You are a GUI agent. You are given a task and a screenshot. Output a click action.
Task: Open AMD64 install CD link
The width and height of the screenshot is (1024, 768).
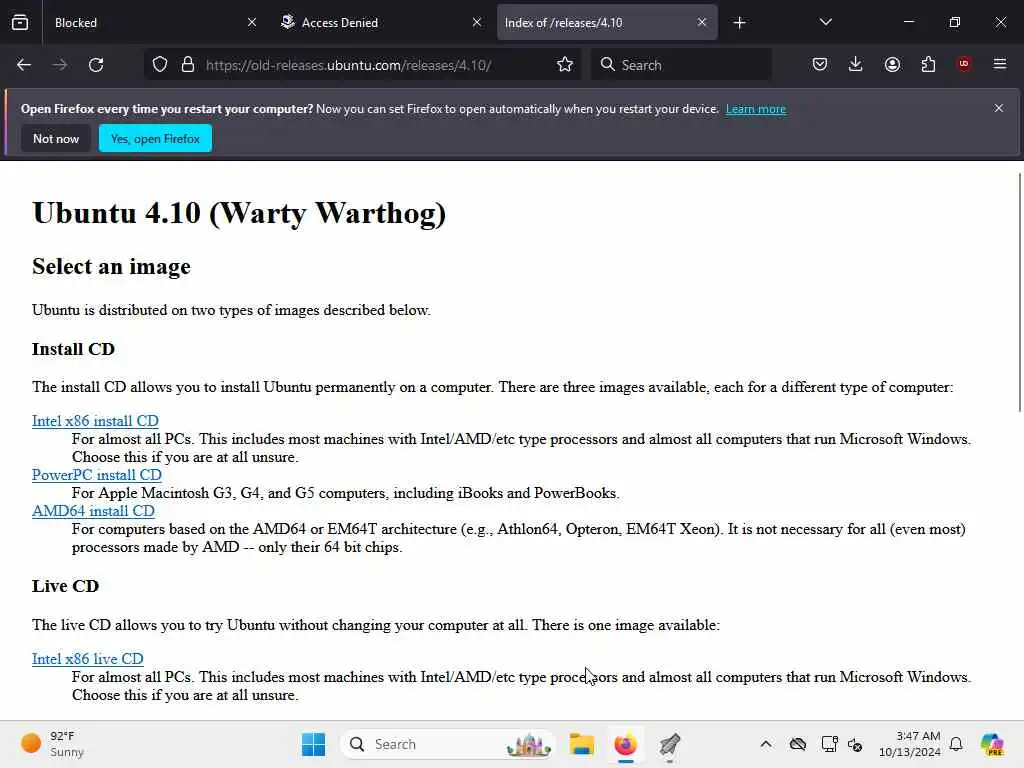93,511
